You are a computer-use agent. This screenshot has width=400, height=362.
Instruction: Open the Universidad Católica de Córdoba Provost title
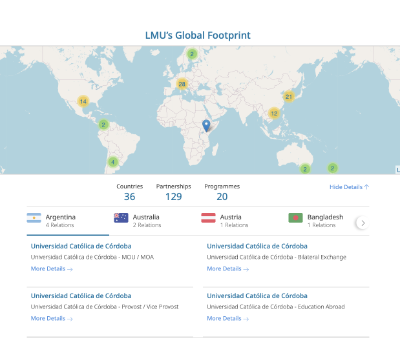81,296
